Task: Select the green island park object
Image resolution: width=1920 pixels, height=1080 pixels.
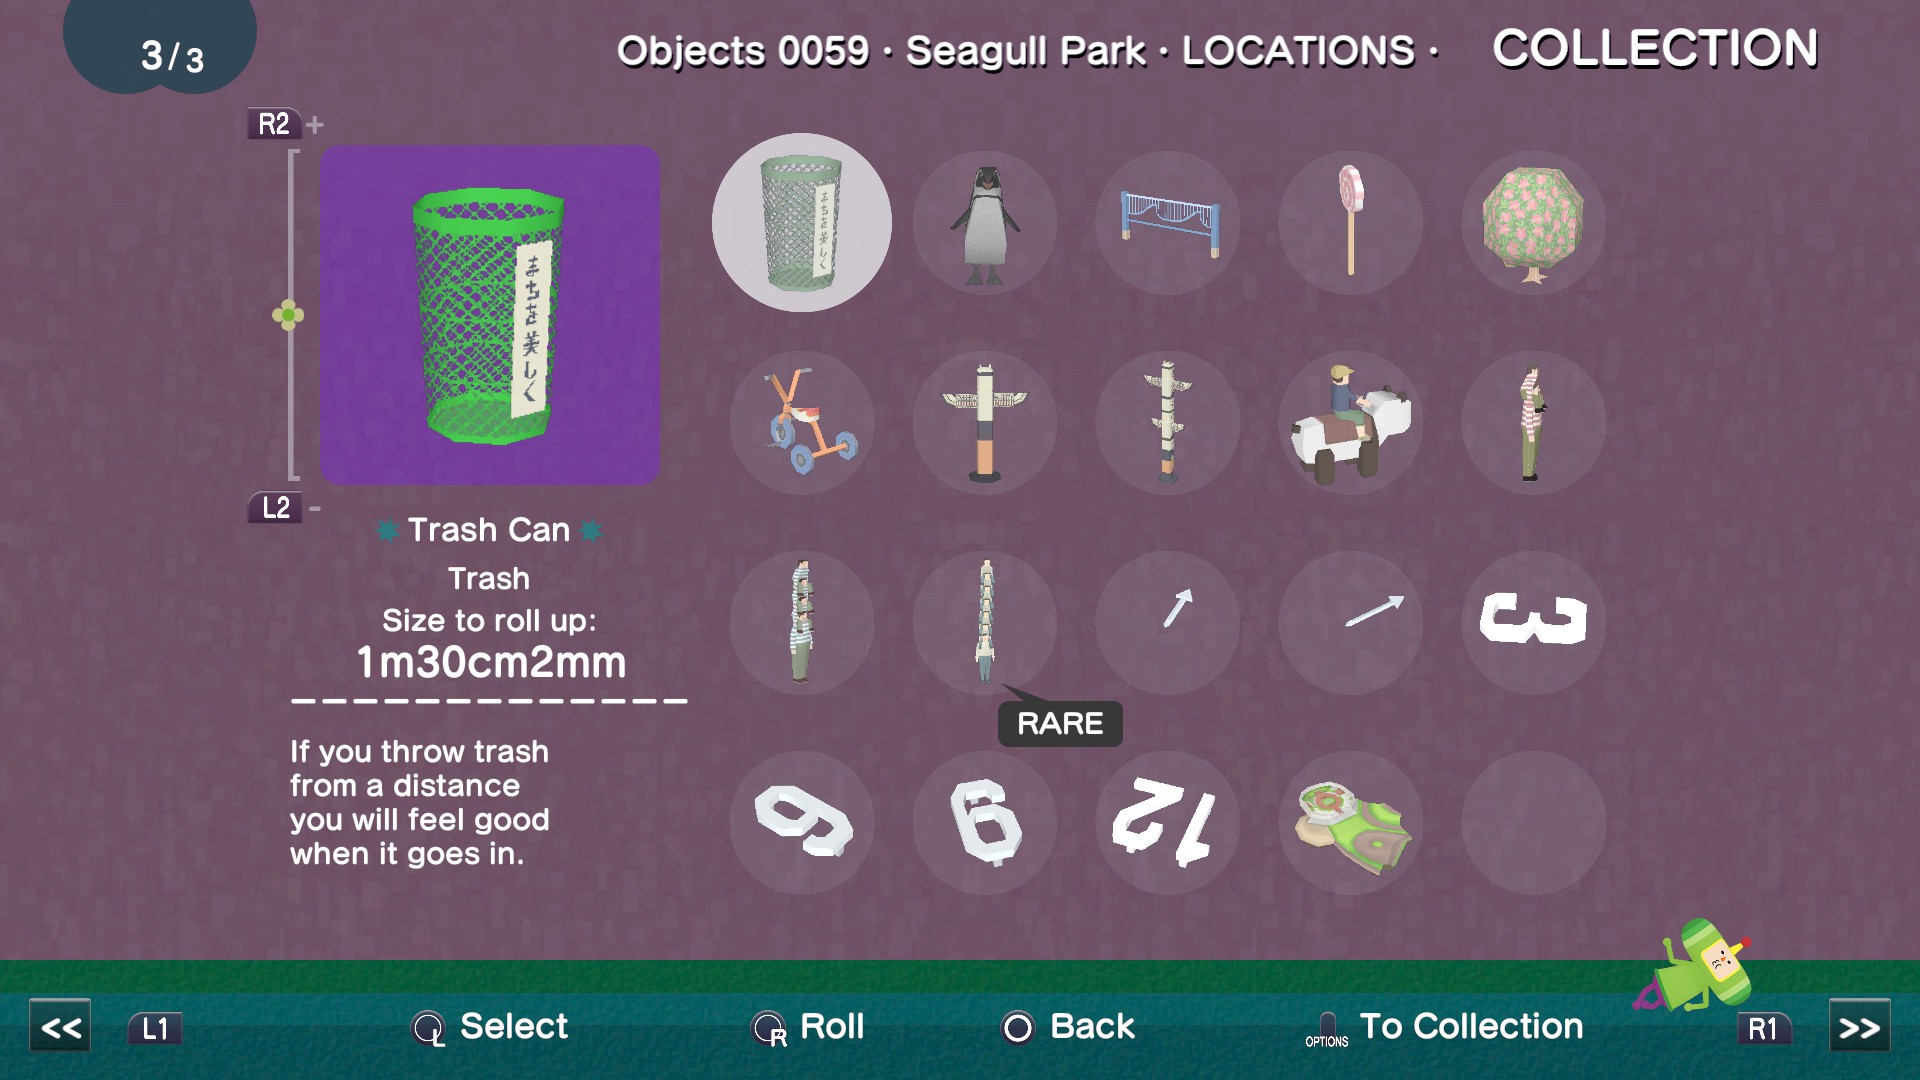Action: click(1351, 823)
